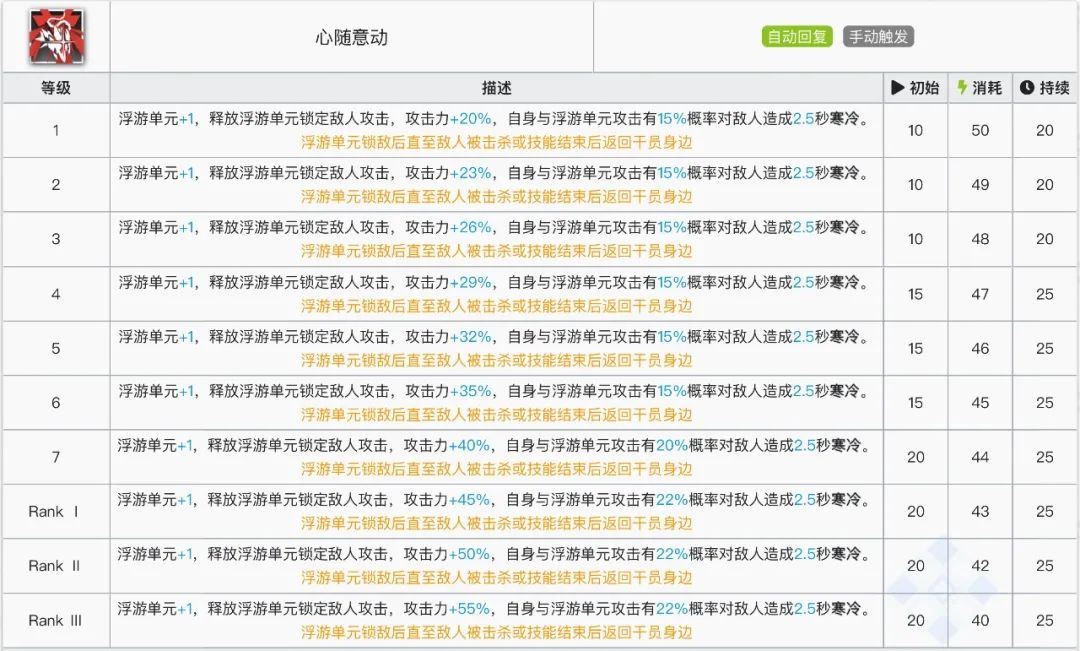Select level 1 row label
This screenshot has width=1080, height=651.
click(56, 131)
